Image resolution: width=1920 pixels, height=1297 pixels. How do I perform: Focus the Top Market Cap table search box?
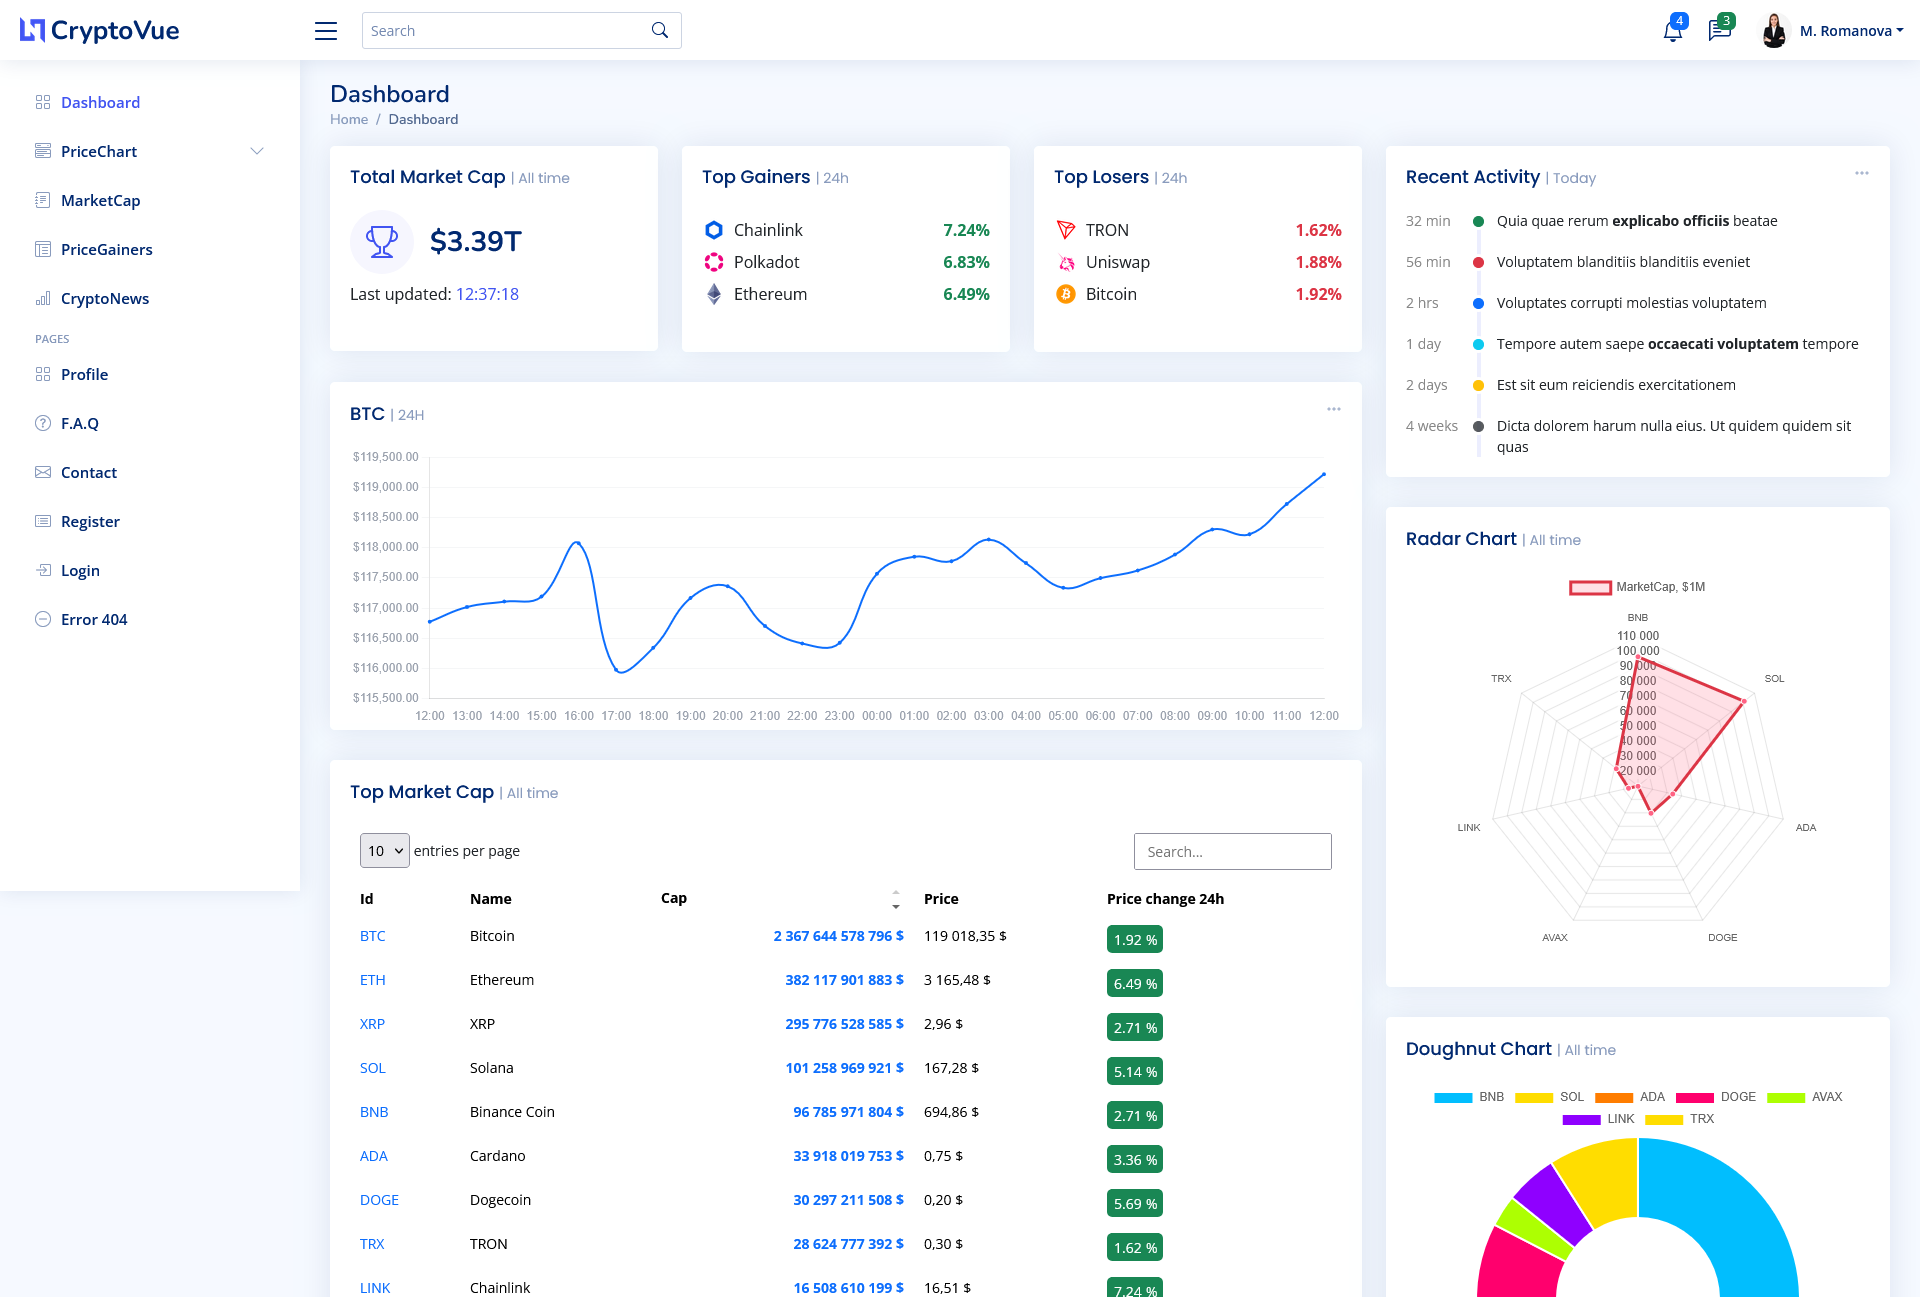coord(1233,852)
